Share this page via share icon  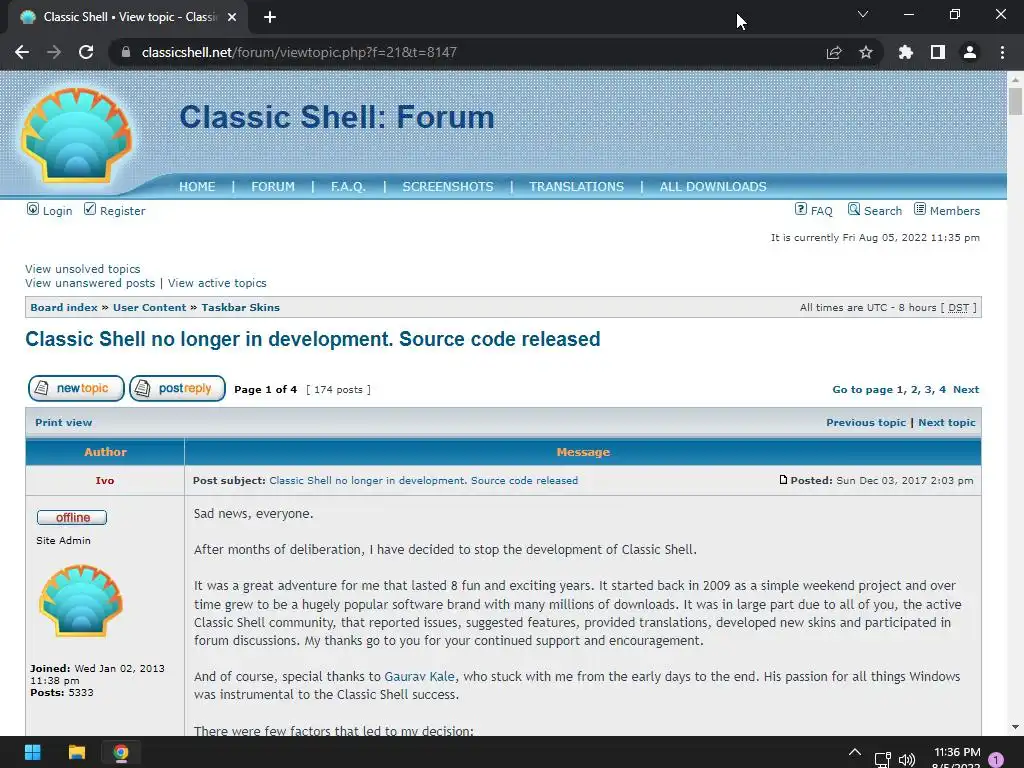pos(834,52)
